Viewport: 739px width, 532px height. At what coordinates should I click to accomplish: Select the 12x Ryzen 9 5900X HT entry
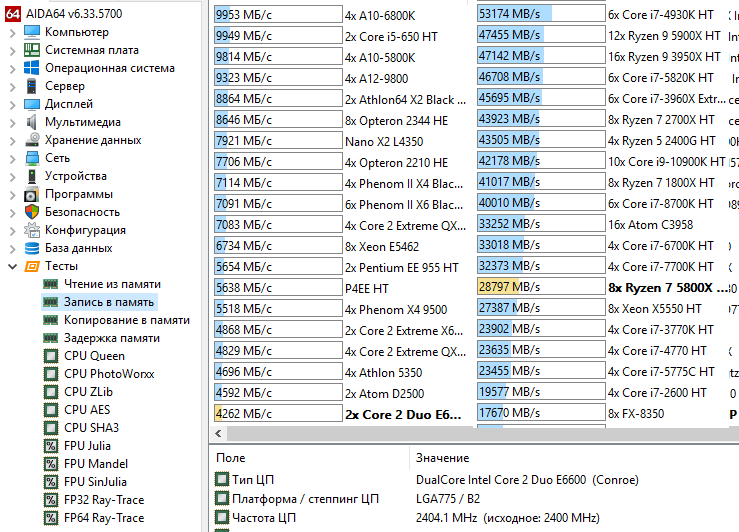point(664,36)
